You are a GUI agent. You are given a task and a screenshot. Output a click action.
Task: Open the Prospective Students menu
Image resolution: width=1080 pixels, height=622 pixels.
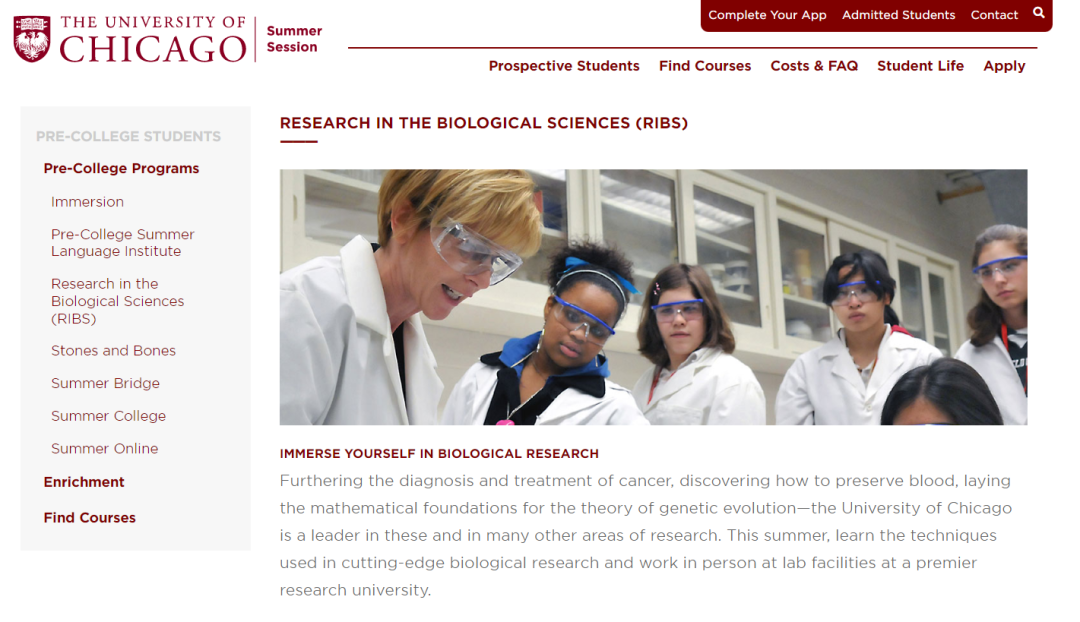pos(564,66)
